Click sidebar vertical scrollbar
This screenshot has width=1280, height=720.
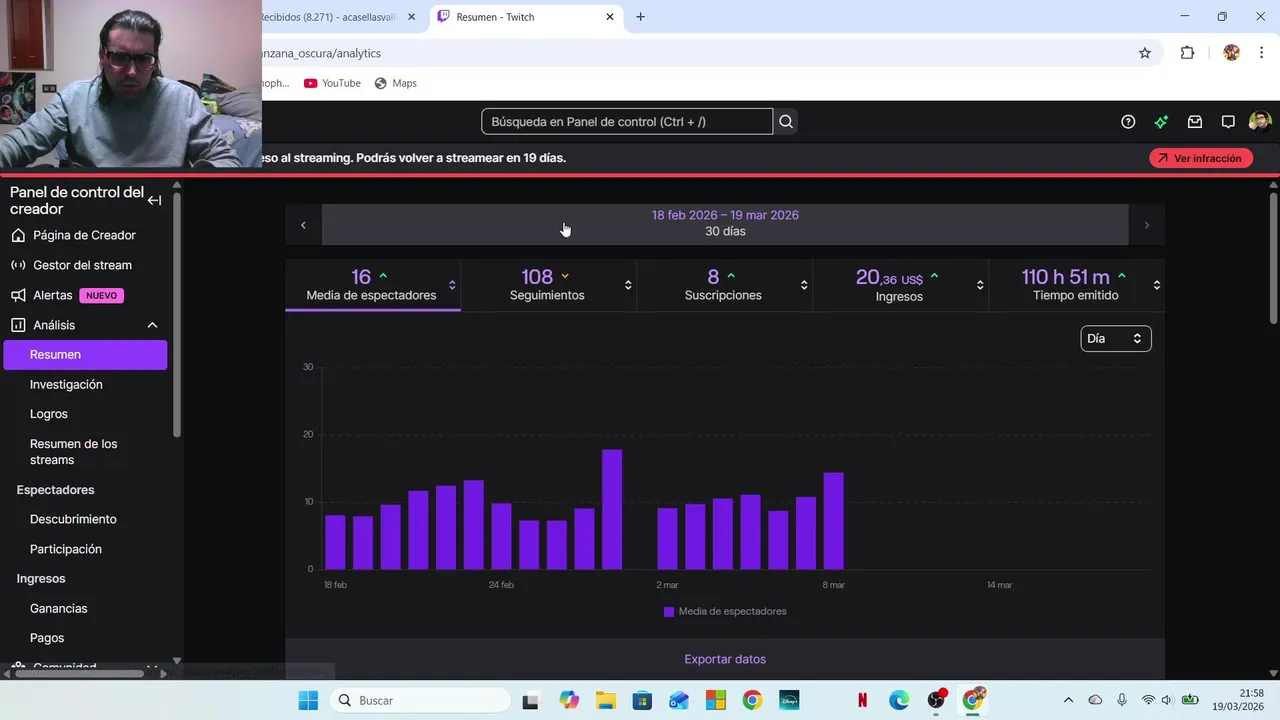pos(177,314)
